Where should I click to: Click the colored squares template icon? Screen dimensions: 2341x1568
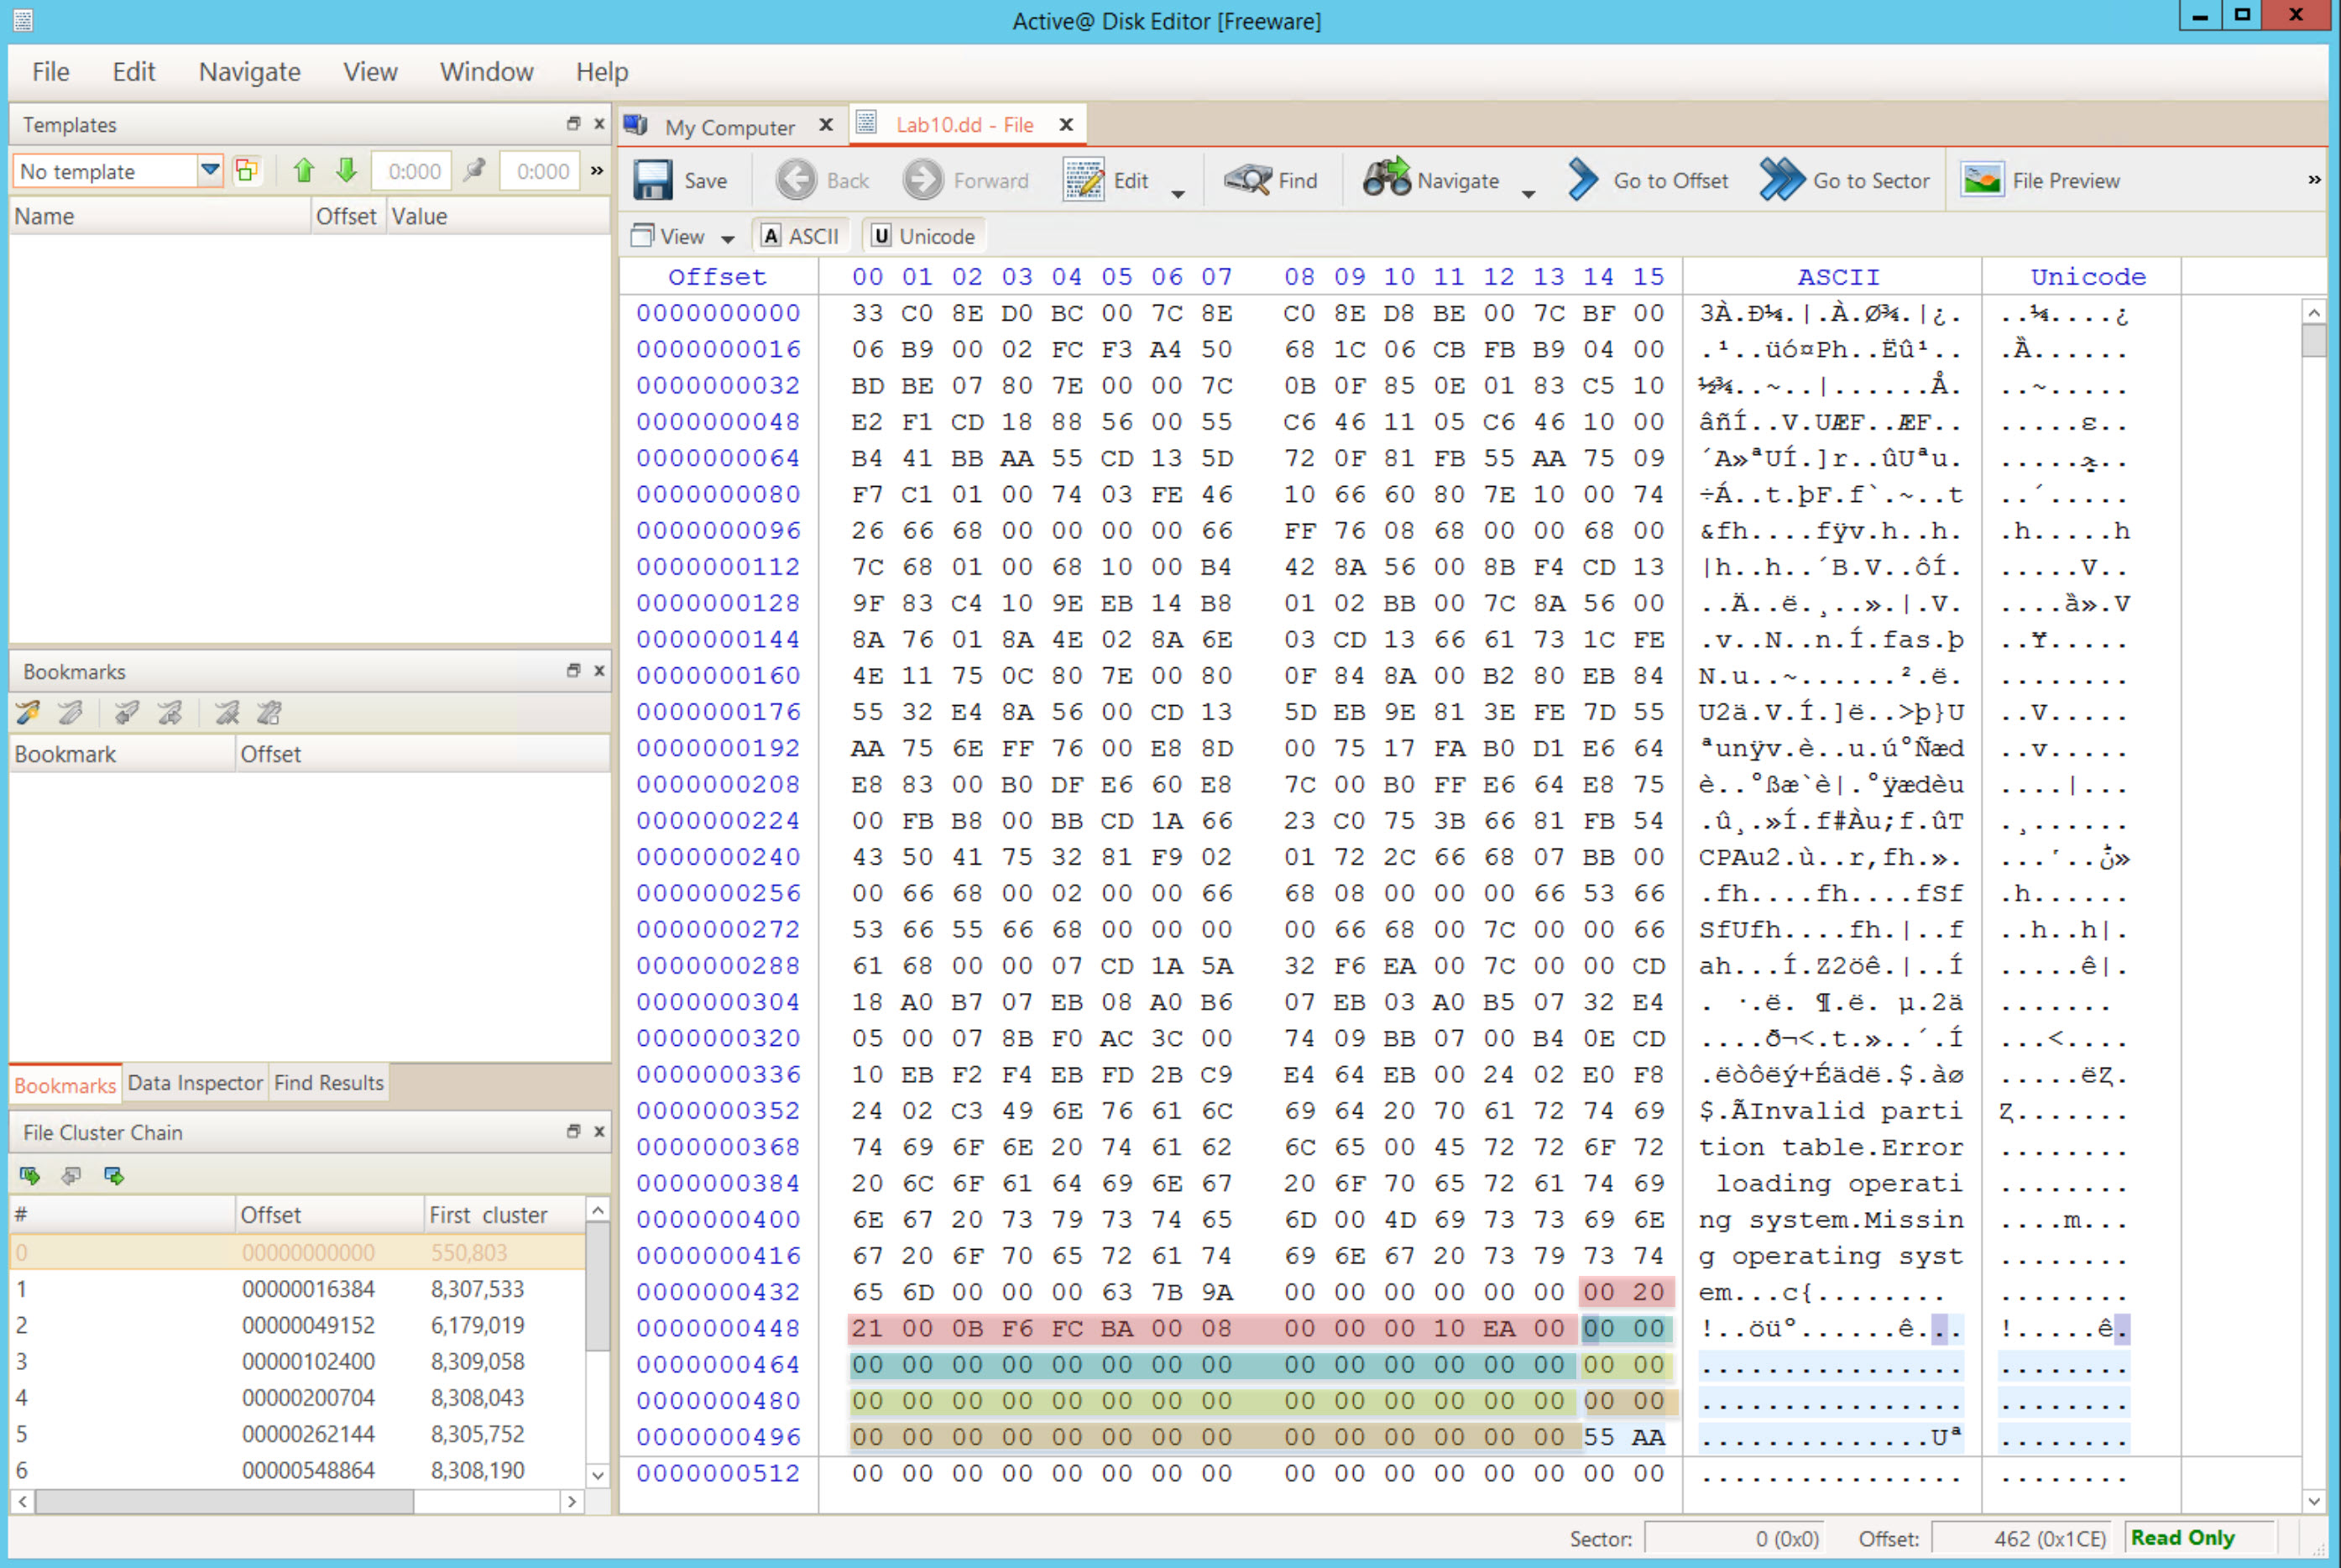tap(246, 171)
